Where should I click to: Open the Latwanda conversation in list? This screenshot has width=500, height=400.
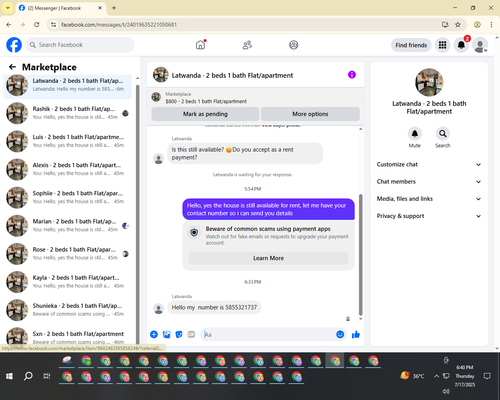click(x=67, y=85)
